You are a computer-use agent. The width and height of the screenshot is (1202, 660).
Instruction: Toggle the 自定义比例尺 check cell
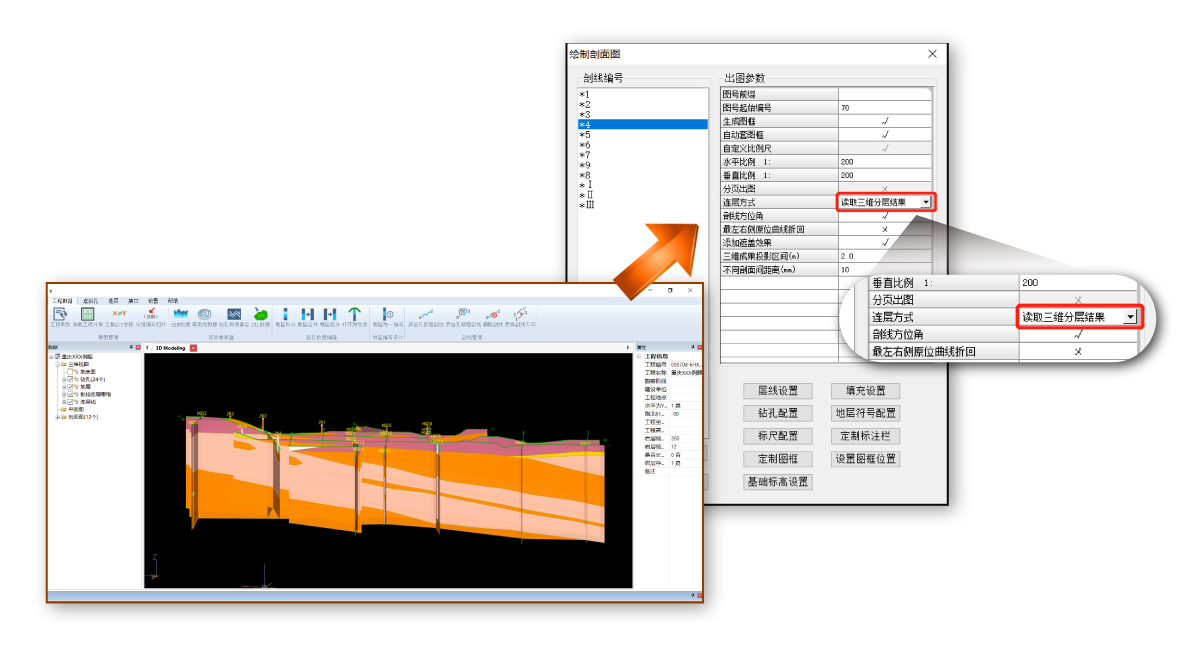[x=884, y=148]
